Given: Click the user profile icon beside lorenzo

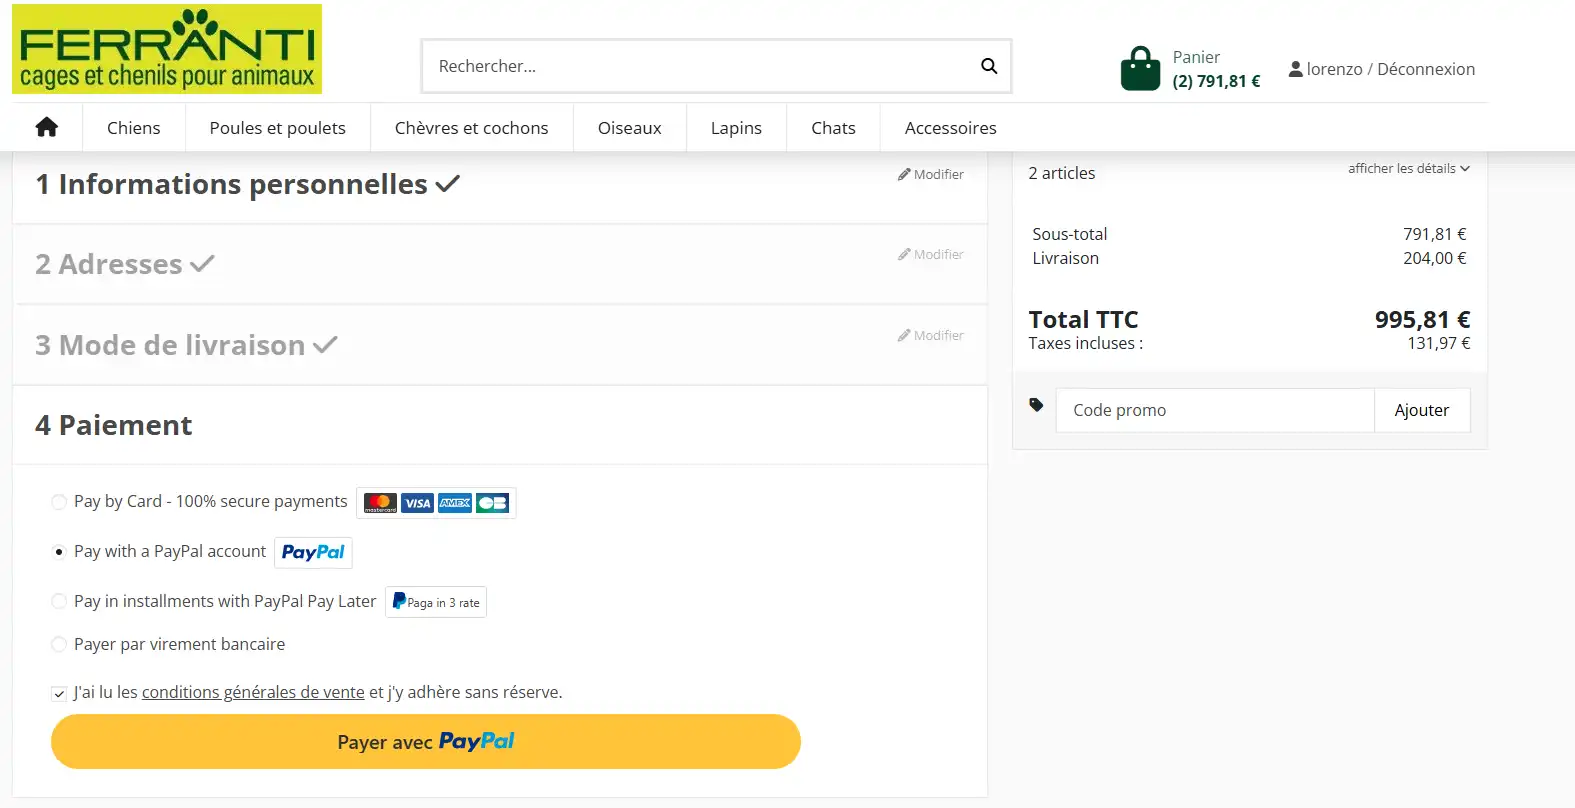Looking at the screenshot, I should [x=1295, y=69].
